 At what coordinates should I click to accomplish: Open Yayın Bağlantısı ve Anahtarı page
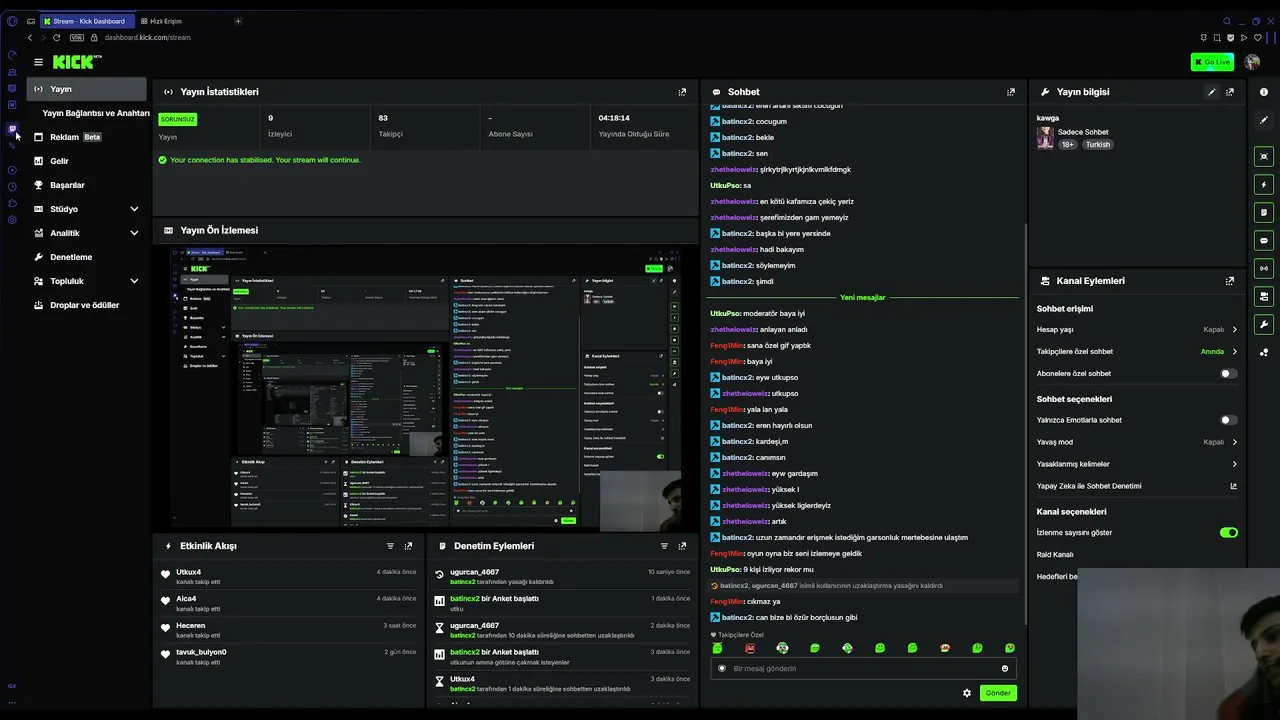coord(96,113)
